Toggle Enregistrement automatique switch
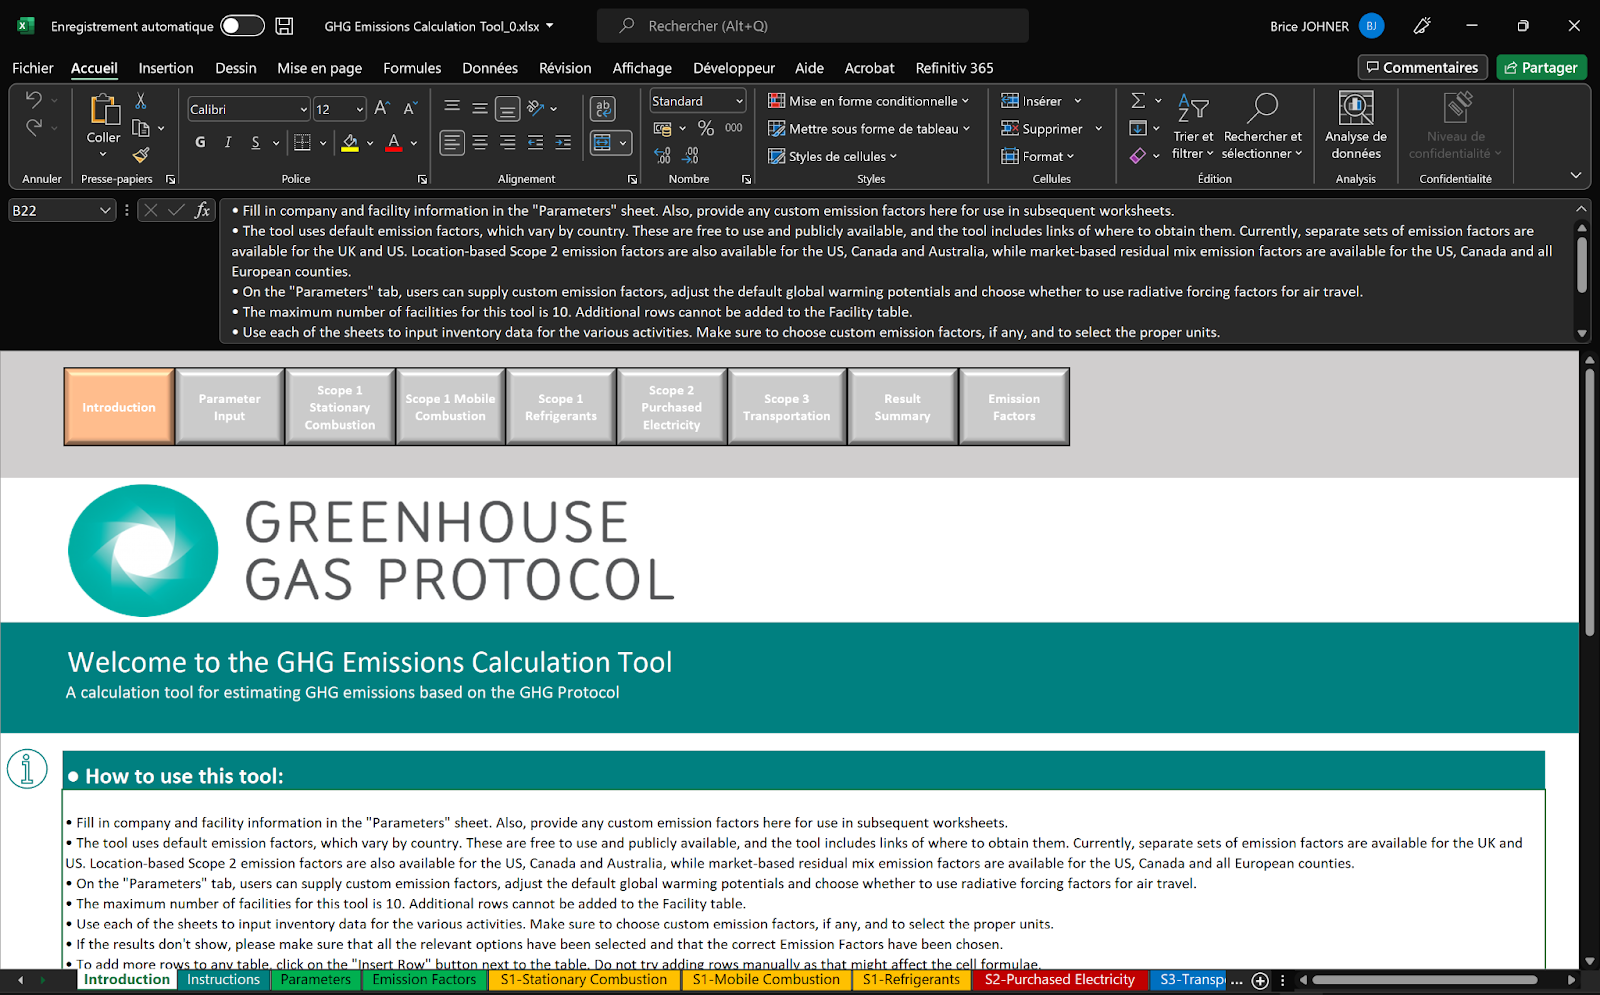Image resolution: width=1600 pixels, height=995 pixels. coord(242,26)
